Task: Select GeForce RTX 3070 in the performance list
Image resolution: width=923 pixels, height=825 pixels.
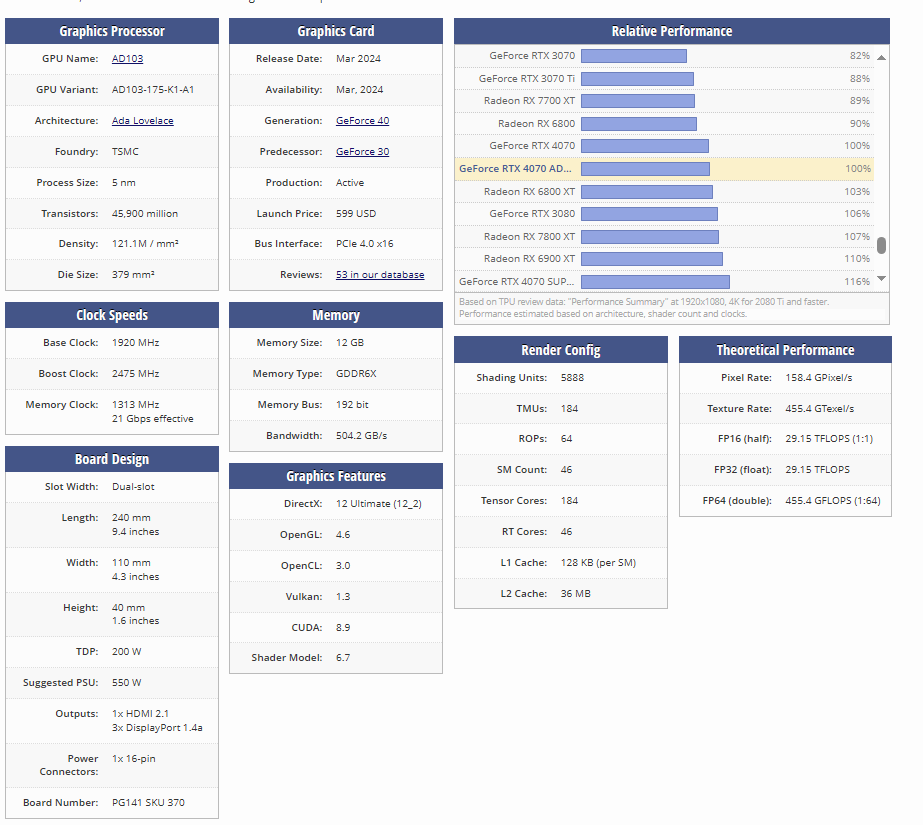Action: click(x=532, y=56)
